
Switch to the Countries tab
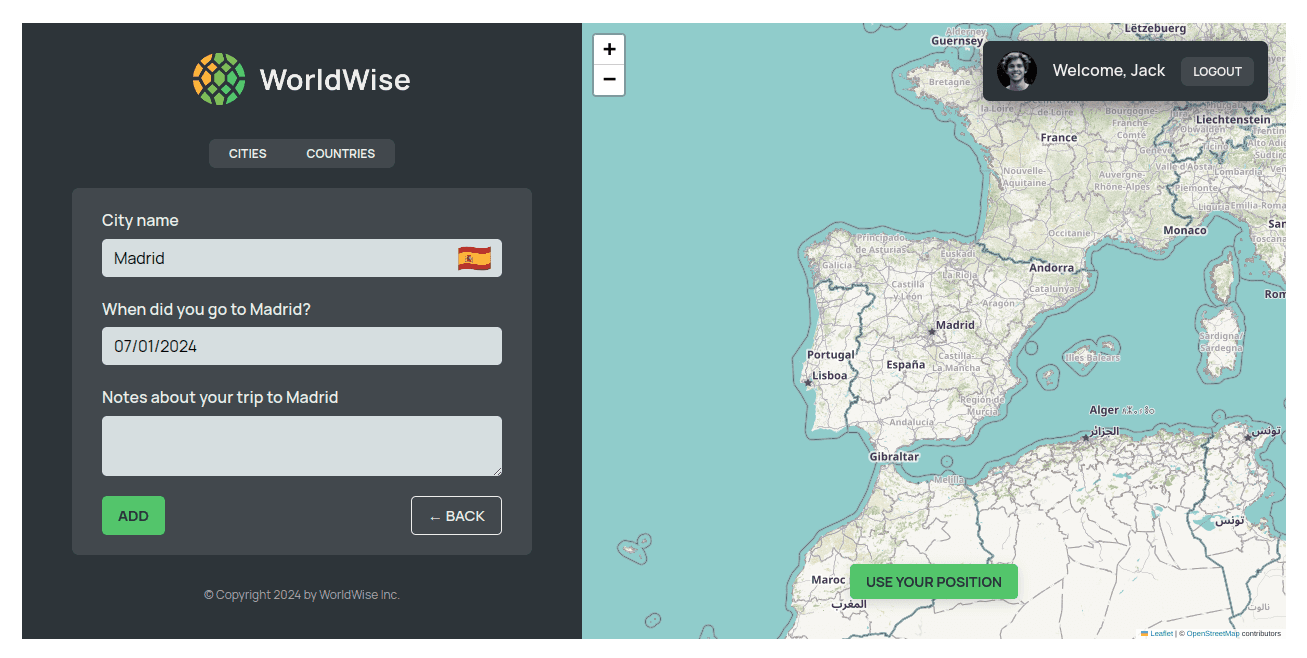tap(341, 153)
